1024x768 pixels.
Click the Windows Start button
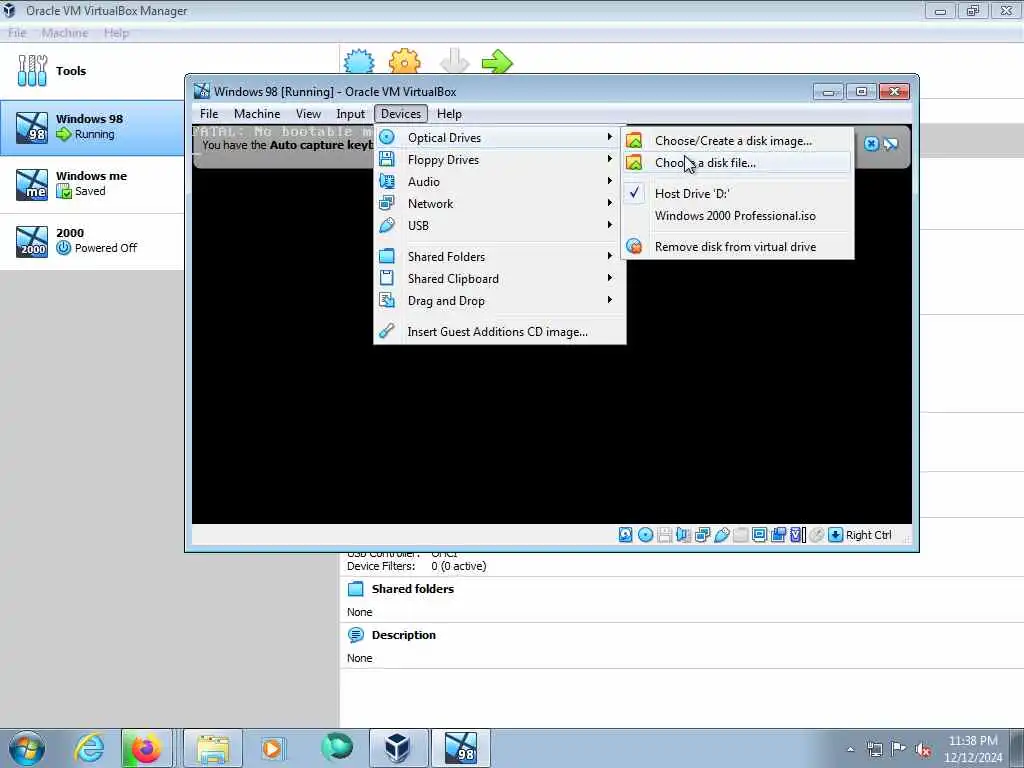pyautogui.click(x=27, y=748)
